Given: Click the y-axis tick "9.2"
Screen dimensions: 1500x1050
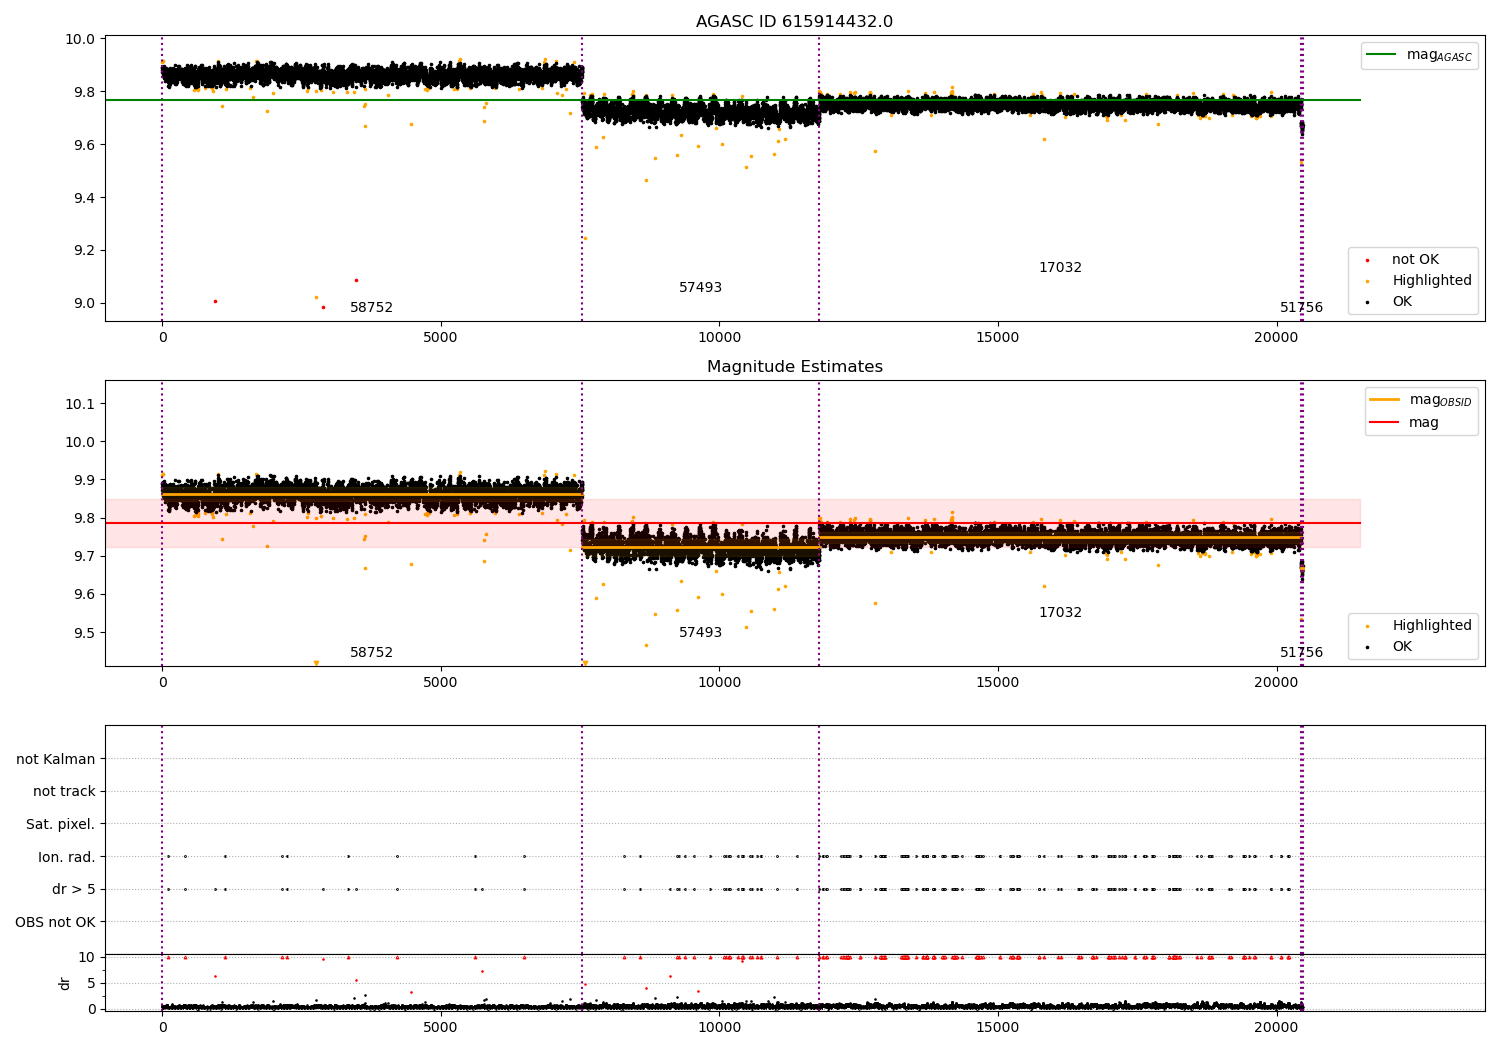Looking at the screenshot, I should (86, 251).
